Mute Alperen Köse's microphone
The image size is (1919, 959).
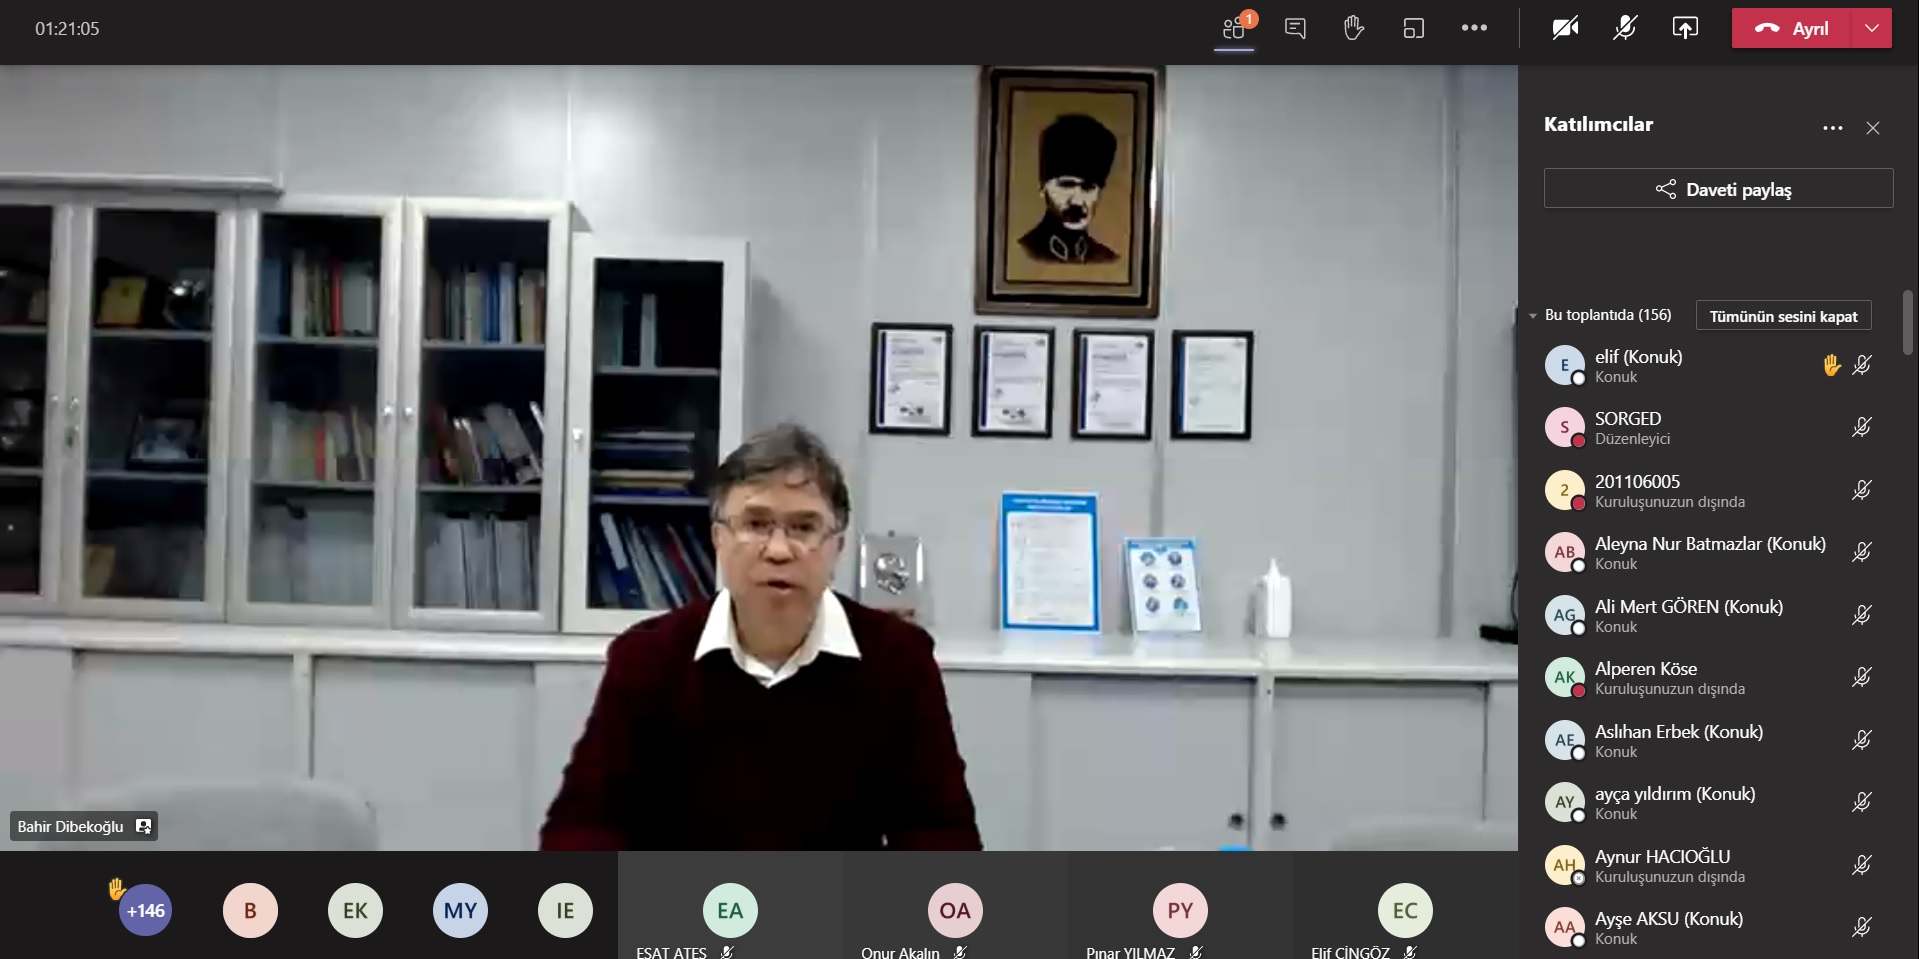[x=1863, y=677]
